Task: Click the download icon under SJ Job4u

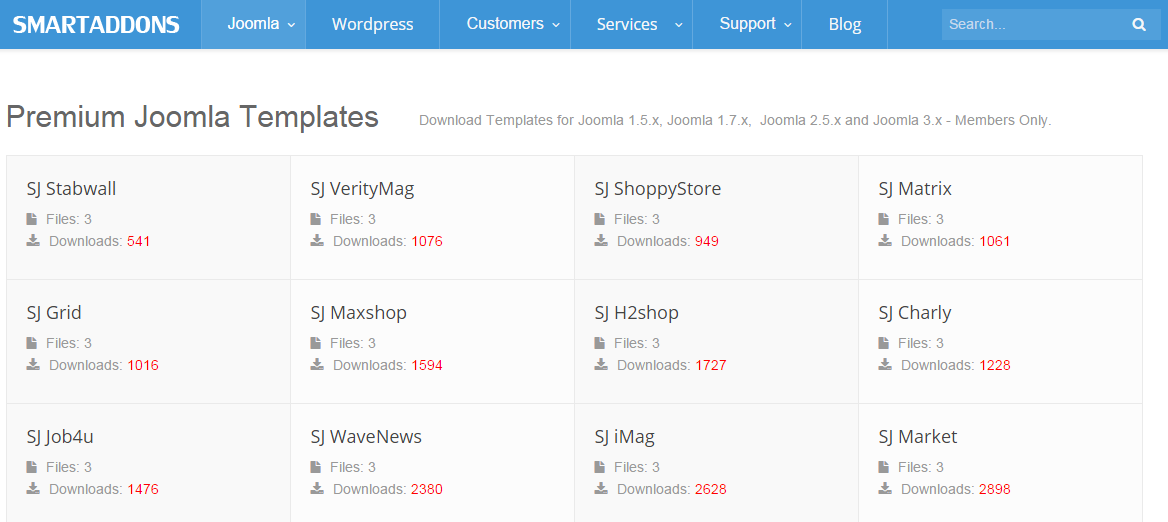Action: pyautogui.click(x=33, y=488)
